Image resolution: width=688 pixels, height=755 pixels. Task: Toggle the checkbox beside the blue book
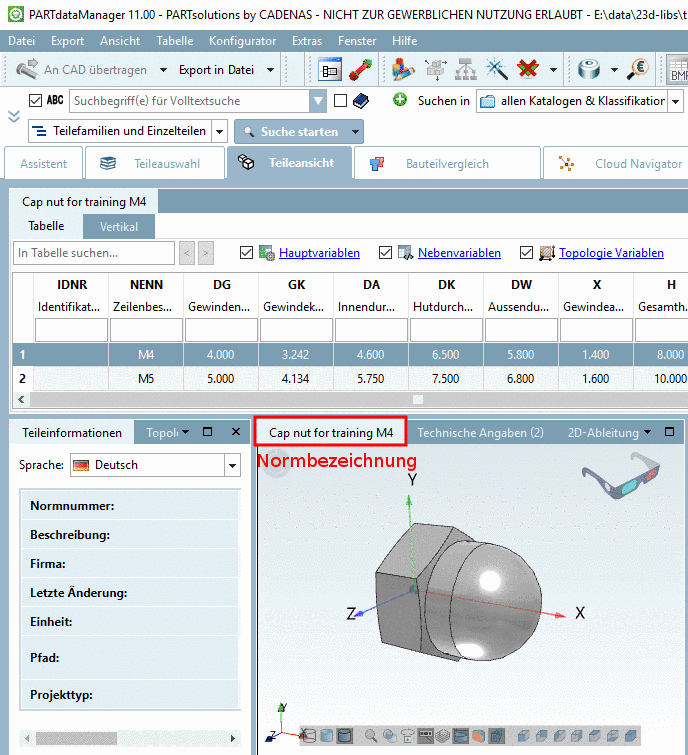tap(340, 100)
